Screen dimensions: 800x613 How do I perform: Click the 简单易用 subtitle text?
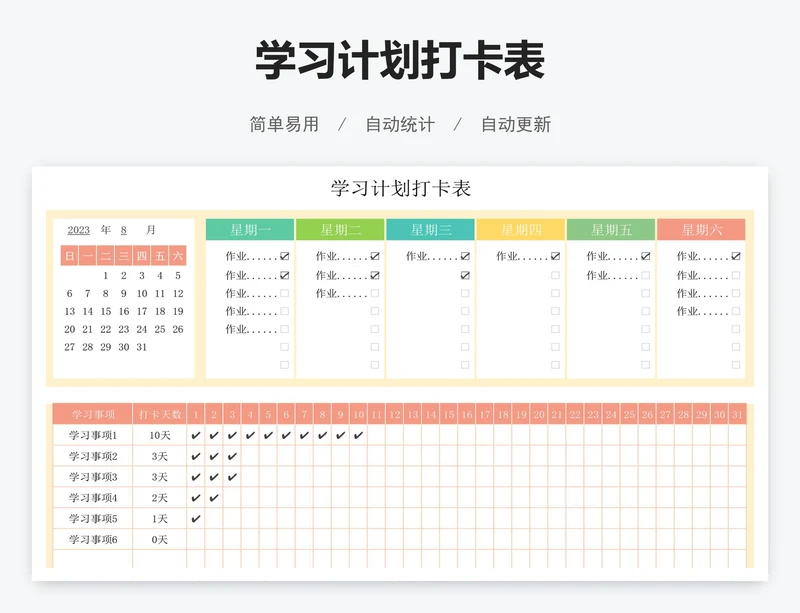click(x=284, y=125)
